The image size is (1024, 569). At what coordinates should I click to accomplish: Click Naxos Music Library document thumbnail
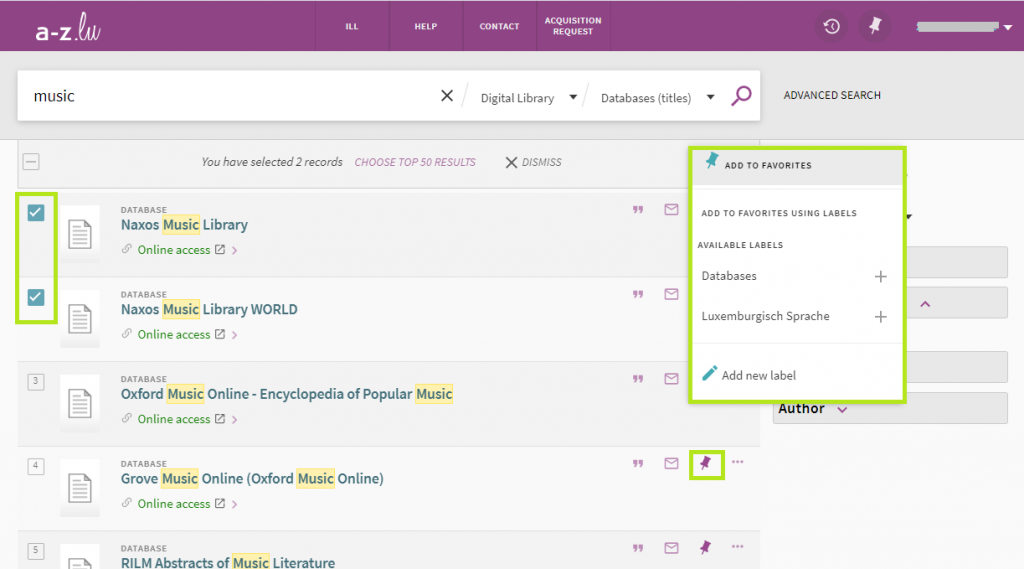[80, 234]
